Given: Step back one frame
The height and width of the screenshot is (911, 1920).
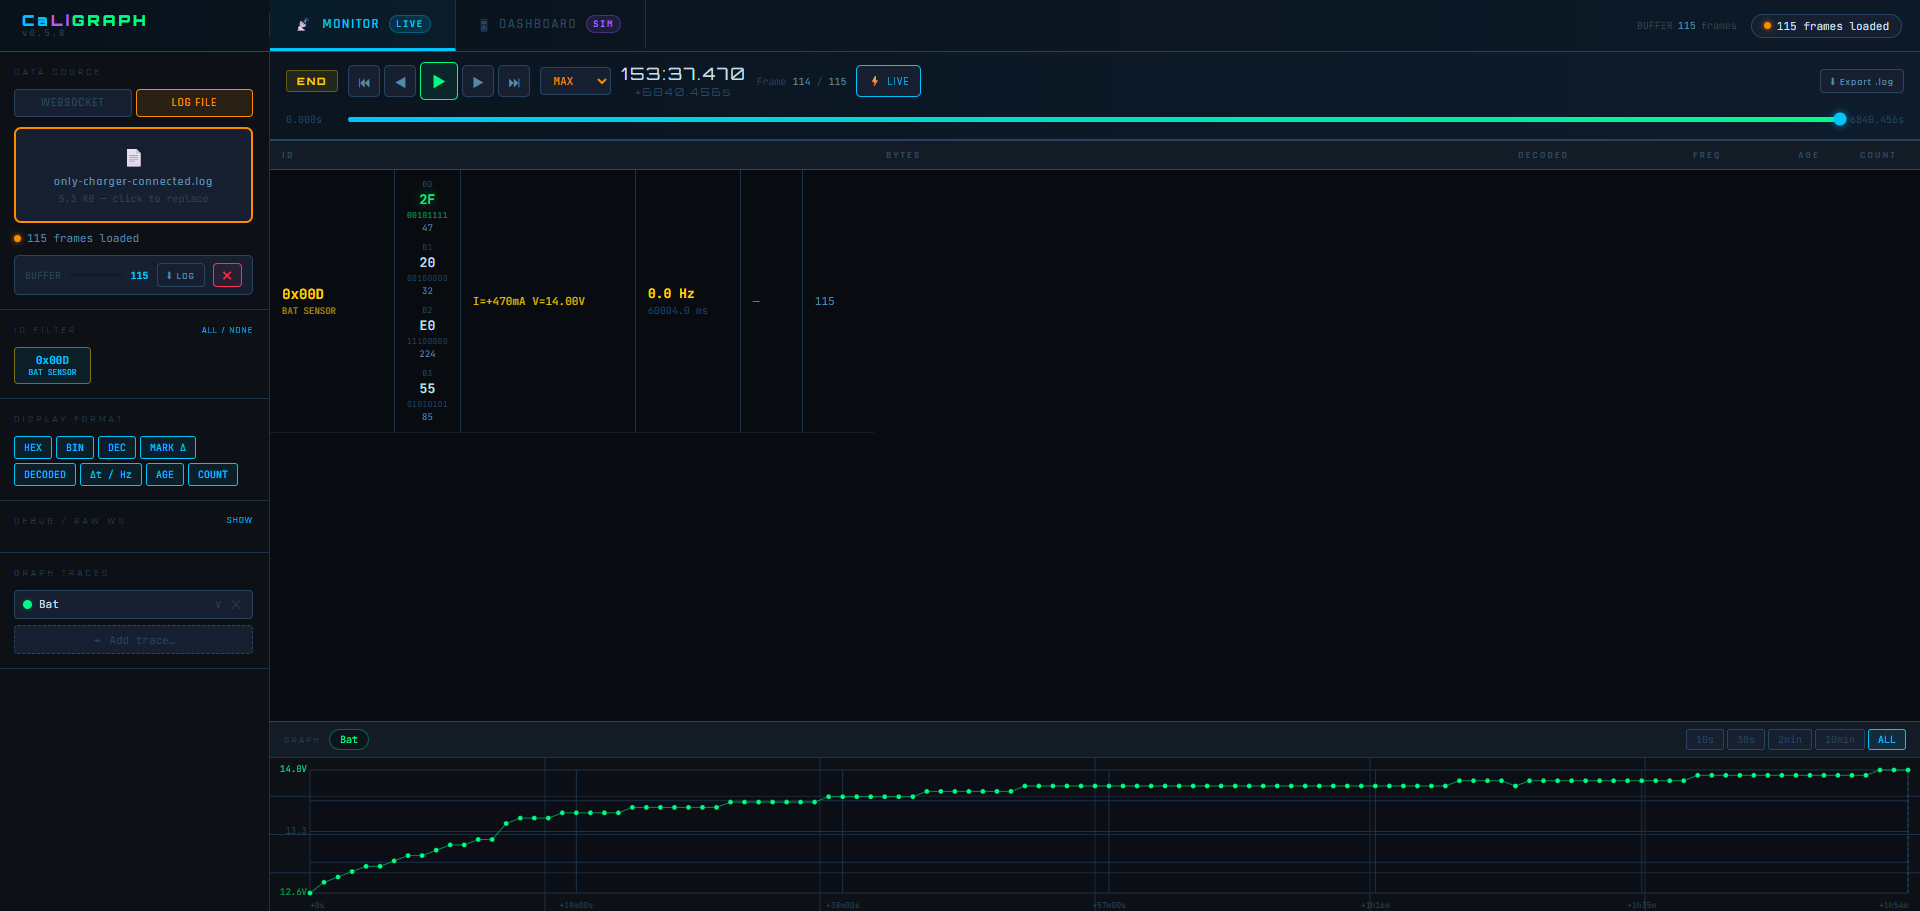Looking at the screenshot, I should pos(400,82).
